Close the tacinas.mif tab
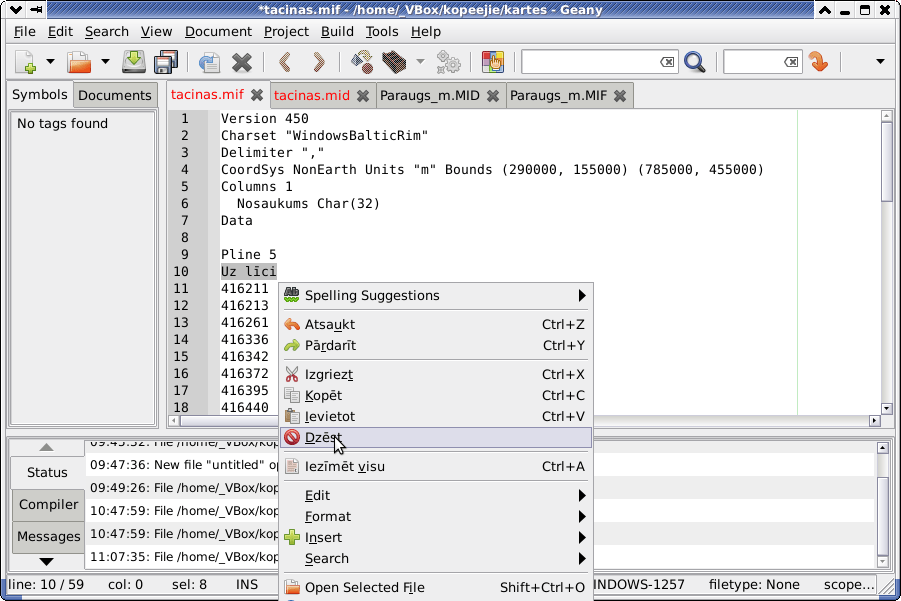The image size is (901, 601). click(x=257, y=95)
